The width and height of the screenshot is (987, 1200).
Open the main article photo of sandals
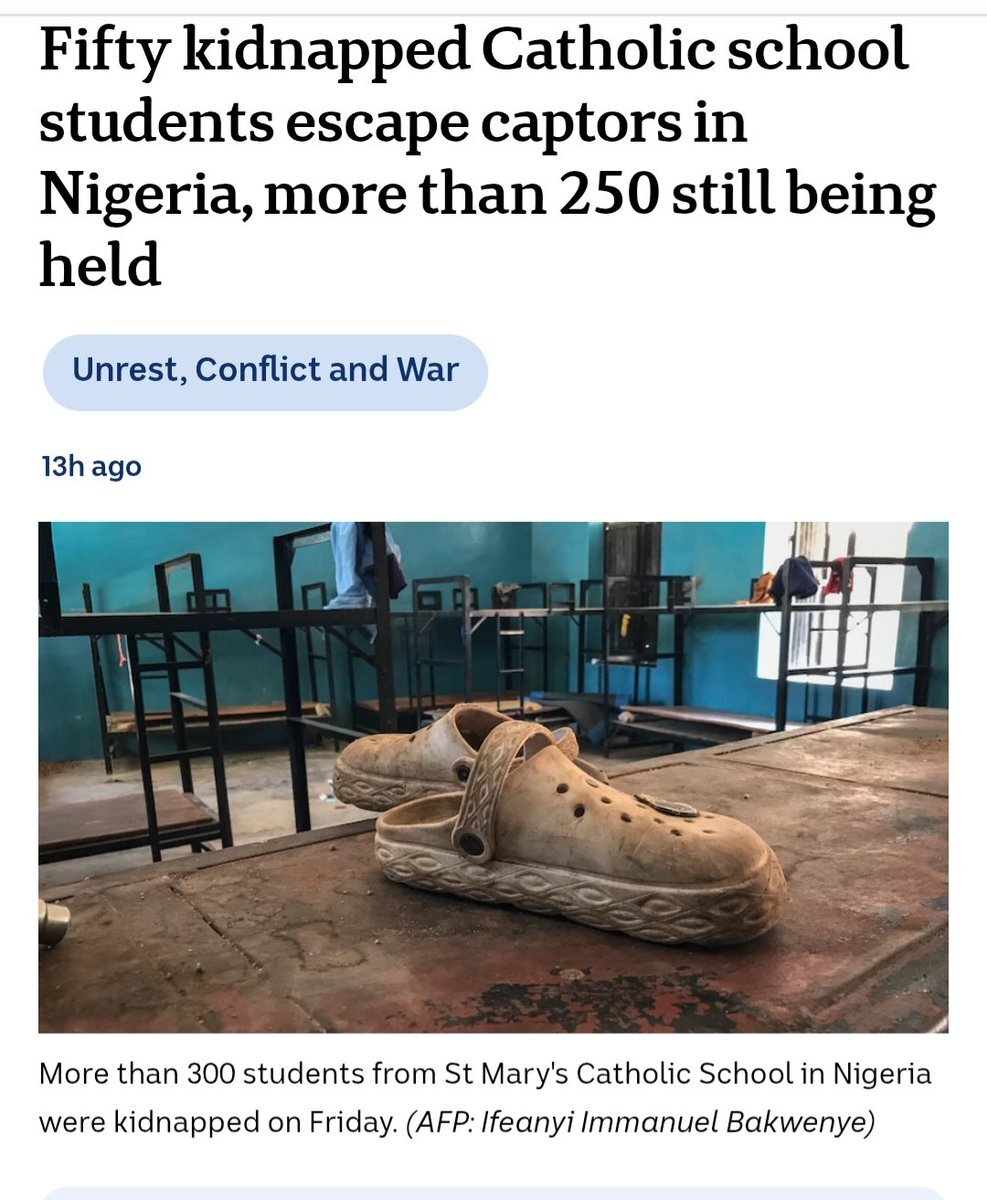coord(493,777)
